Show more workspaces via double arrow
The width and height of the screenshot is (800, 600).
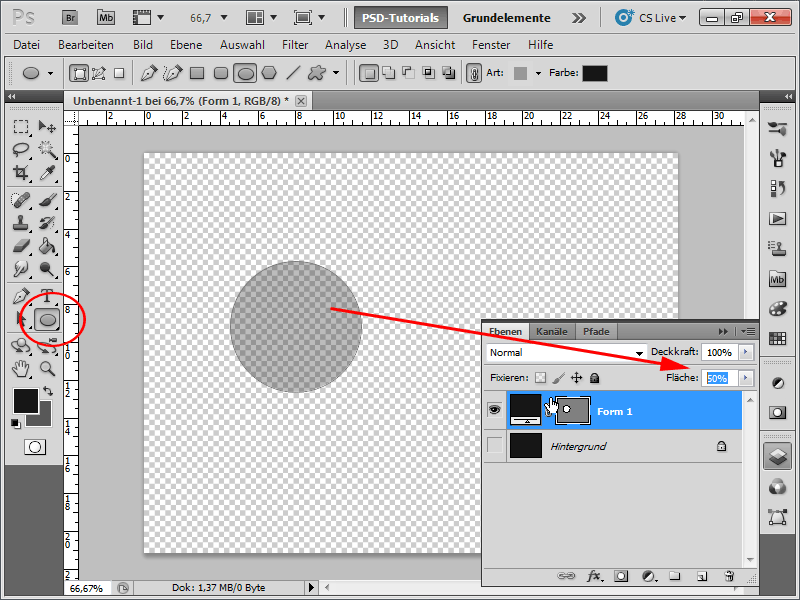pos(579,18)
